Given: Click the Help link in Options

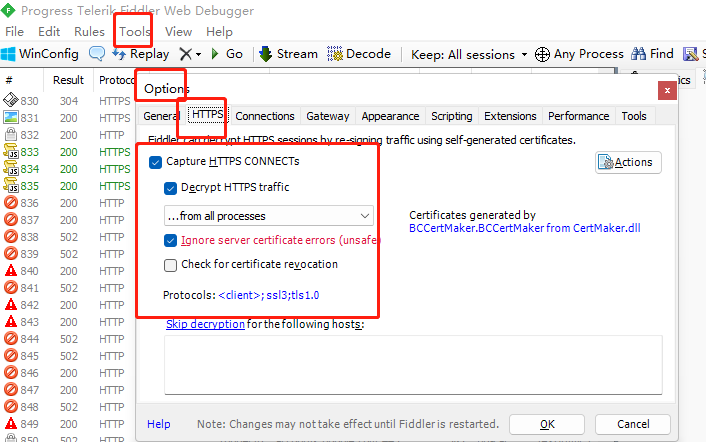Looking at the screenshot, I should point(158,424).
